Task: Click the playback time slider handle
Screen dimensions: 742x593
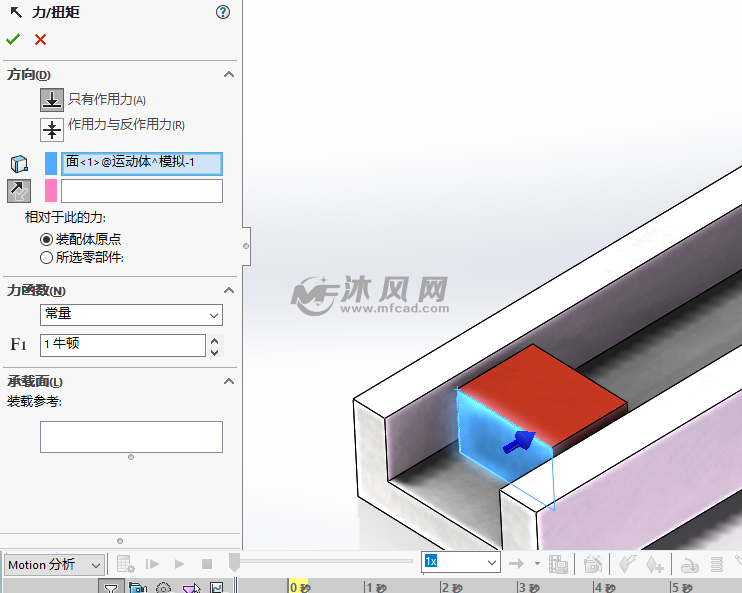Action: point(234,562)
